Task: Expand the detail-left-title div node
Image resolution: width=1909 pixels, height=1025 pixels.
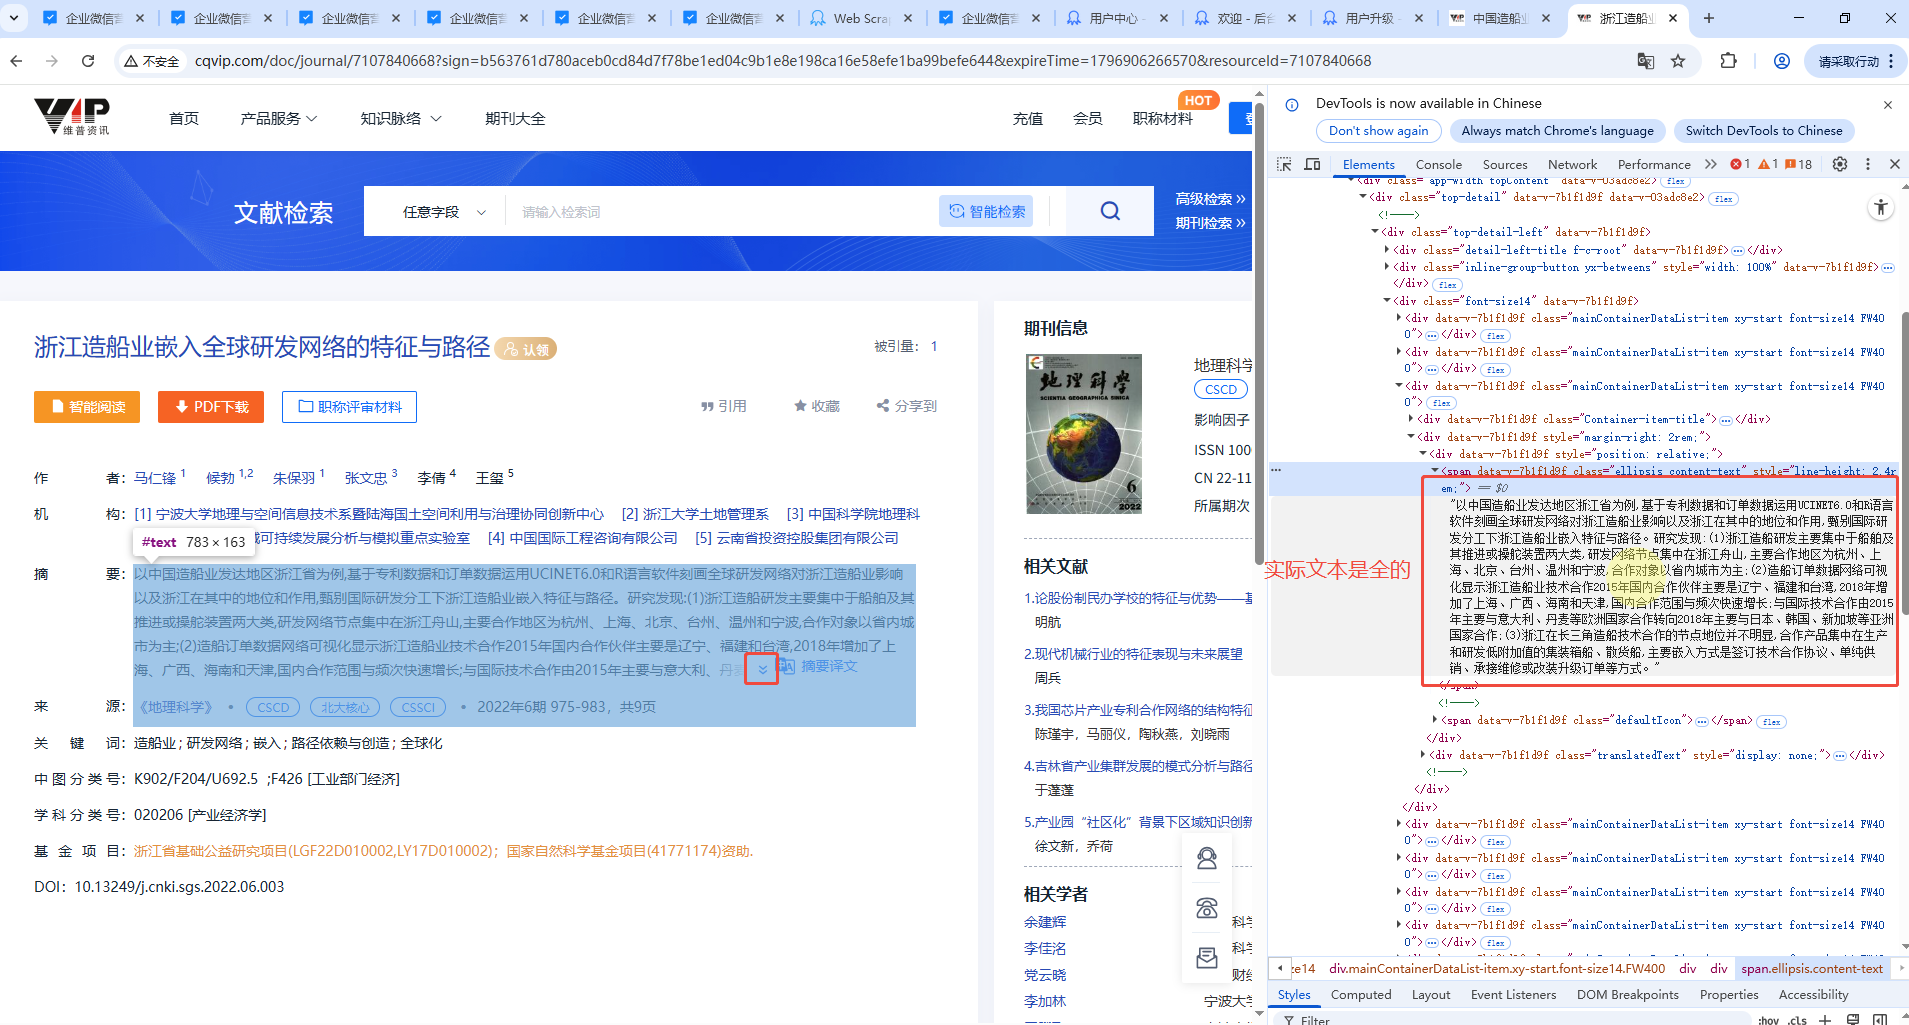Action: click(x=1387, y=250)
